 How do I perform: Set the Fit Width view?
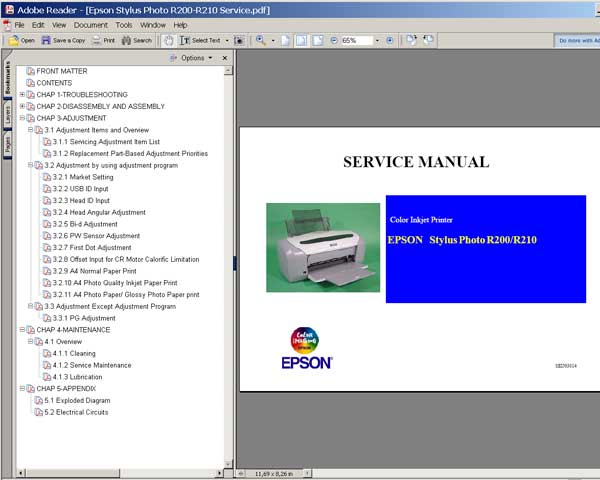point(318,40)
